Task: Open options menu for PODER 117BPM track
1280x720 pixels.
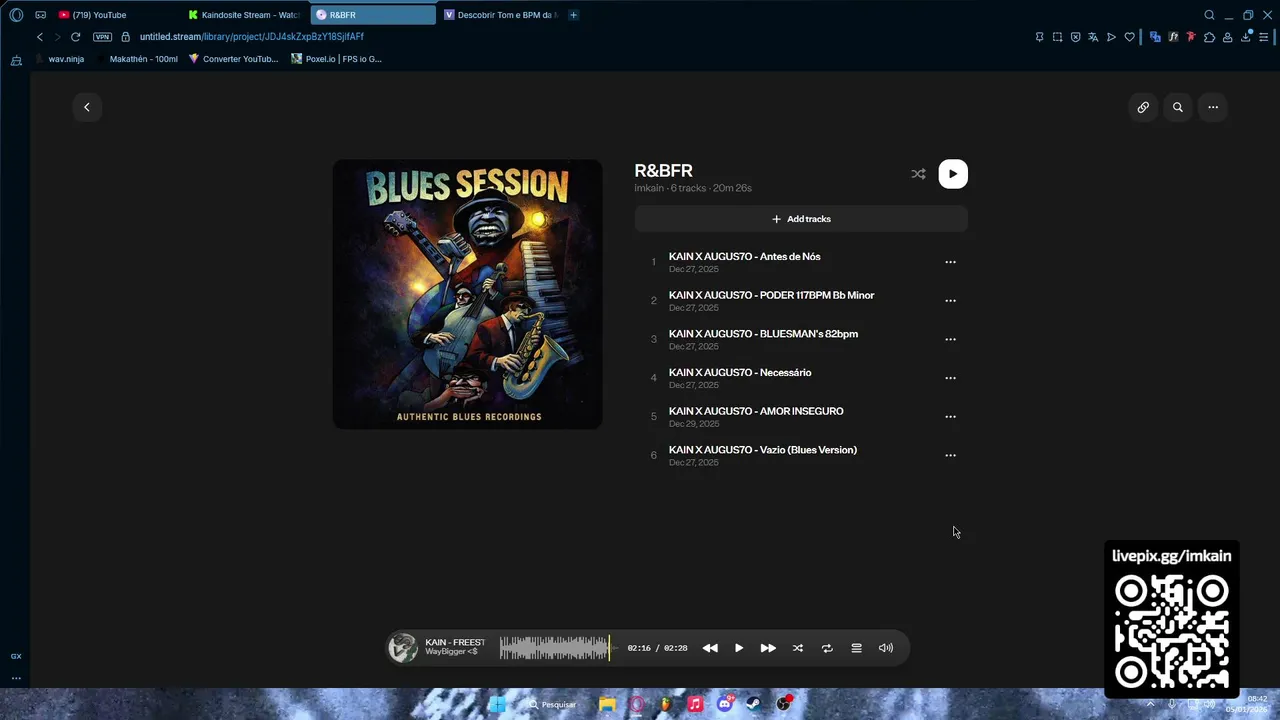Action: click(x=950, y=300)
